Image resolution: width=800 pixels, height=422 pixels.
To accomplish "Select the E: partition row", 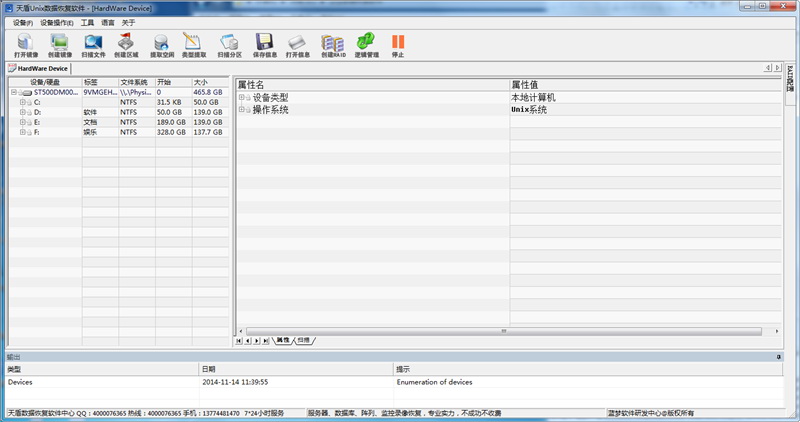I will [118, 122].
